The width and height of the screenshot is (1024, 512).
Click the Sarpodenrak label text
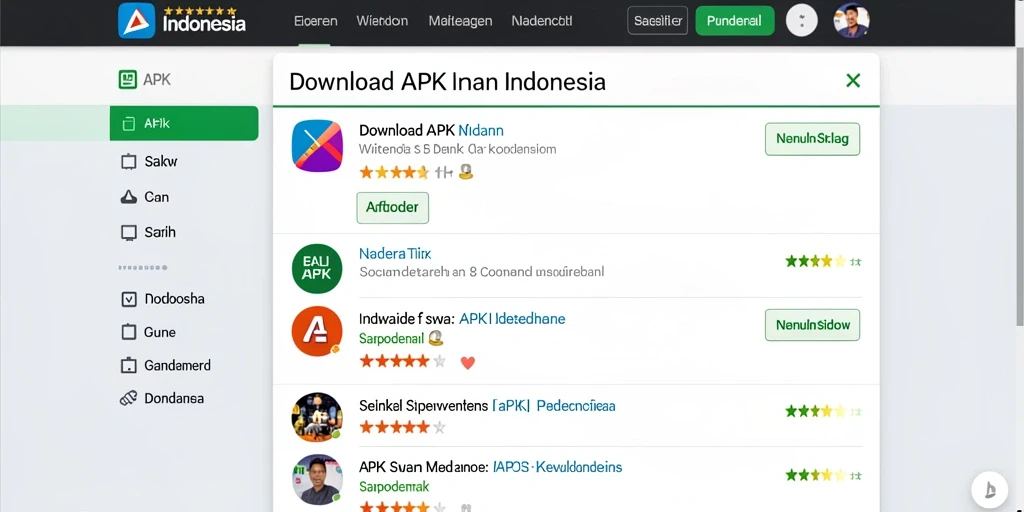[394, 487]
